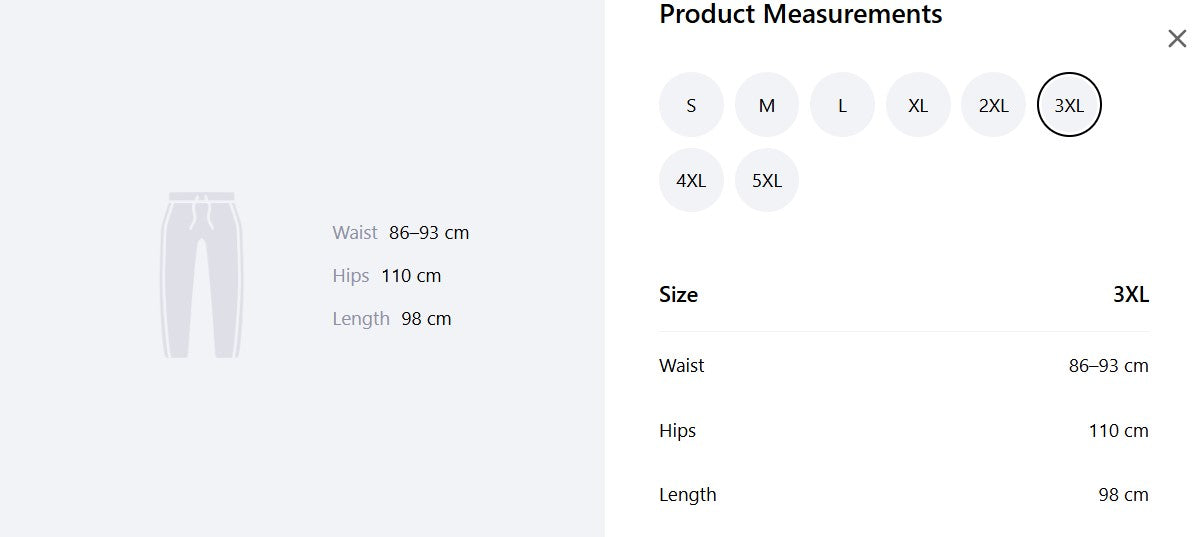Image resolution: width=1193 pixels, height=537 pixels.
Task: Switch to size 4XL
Action: tap(691, 180)
